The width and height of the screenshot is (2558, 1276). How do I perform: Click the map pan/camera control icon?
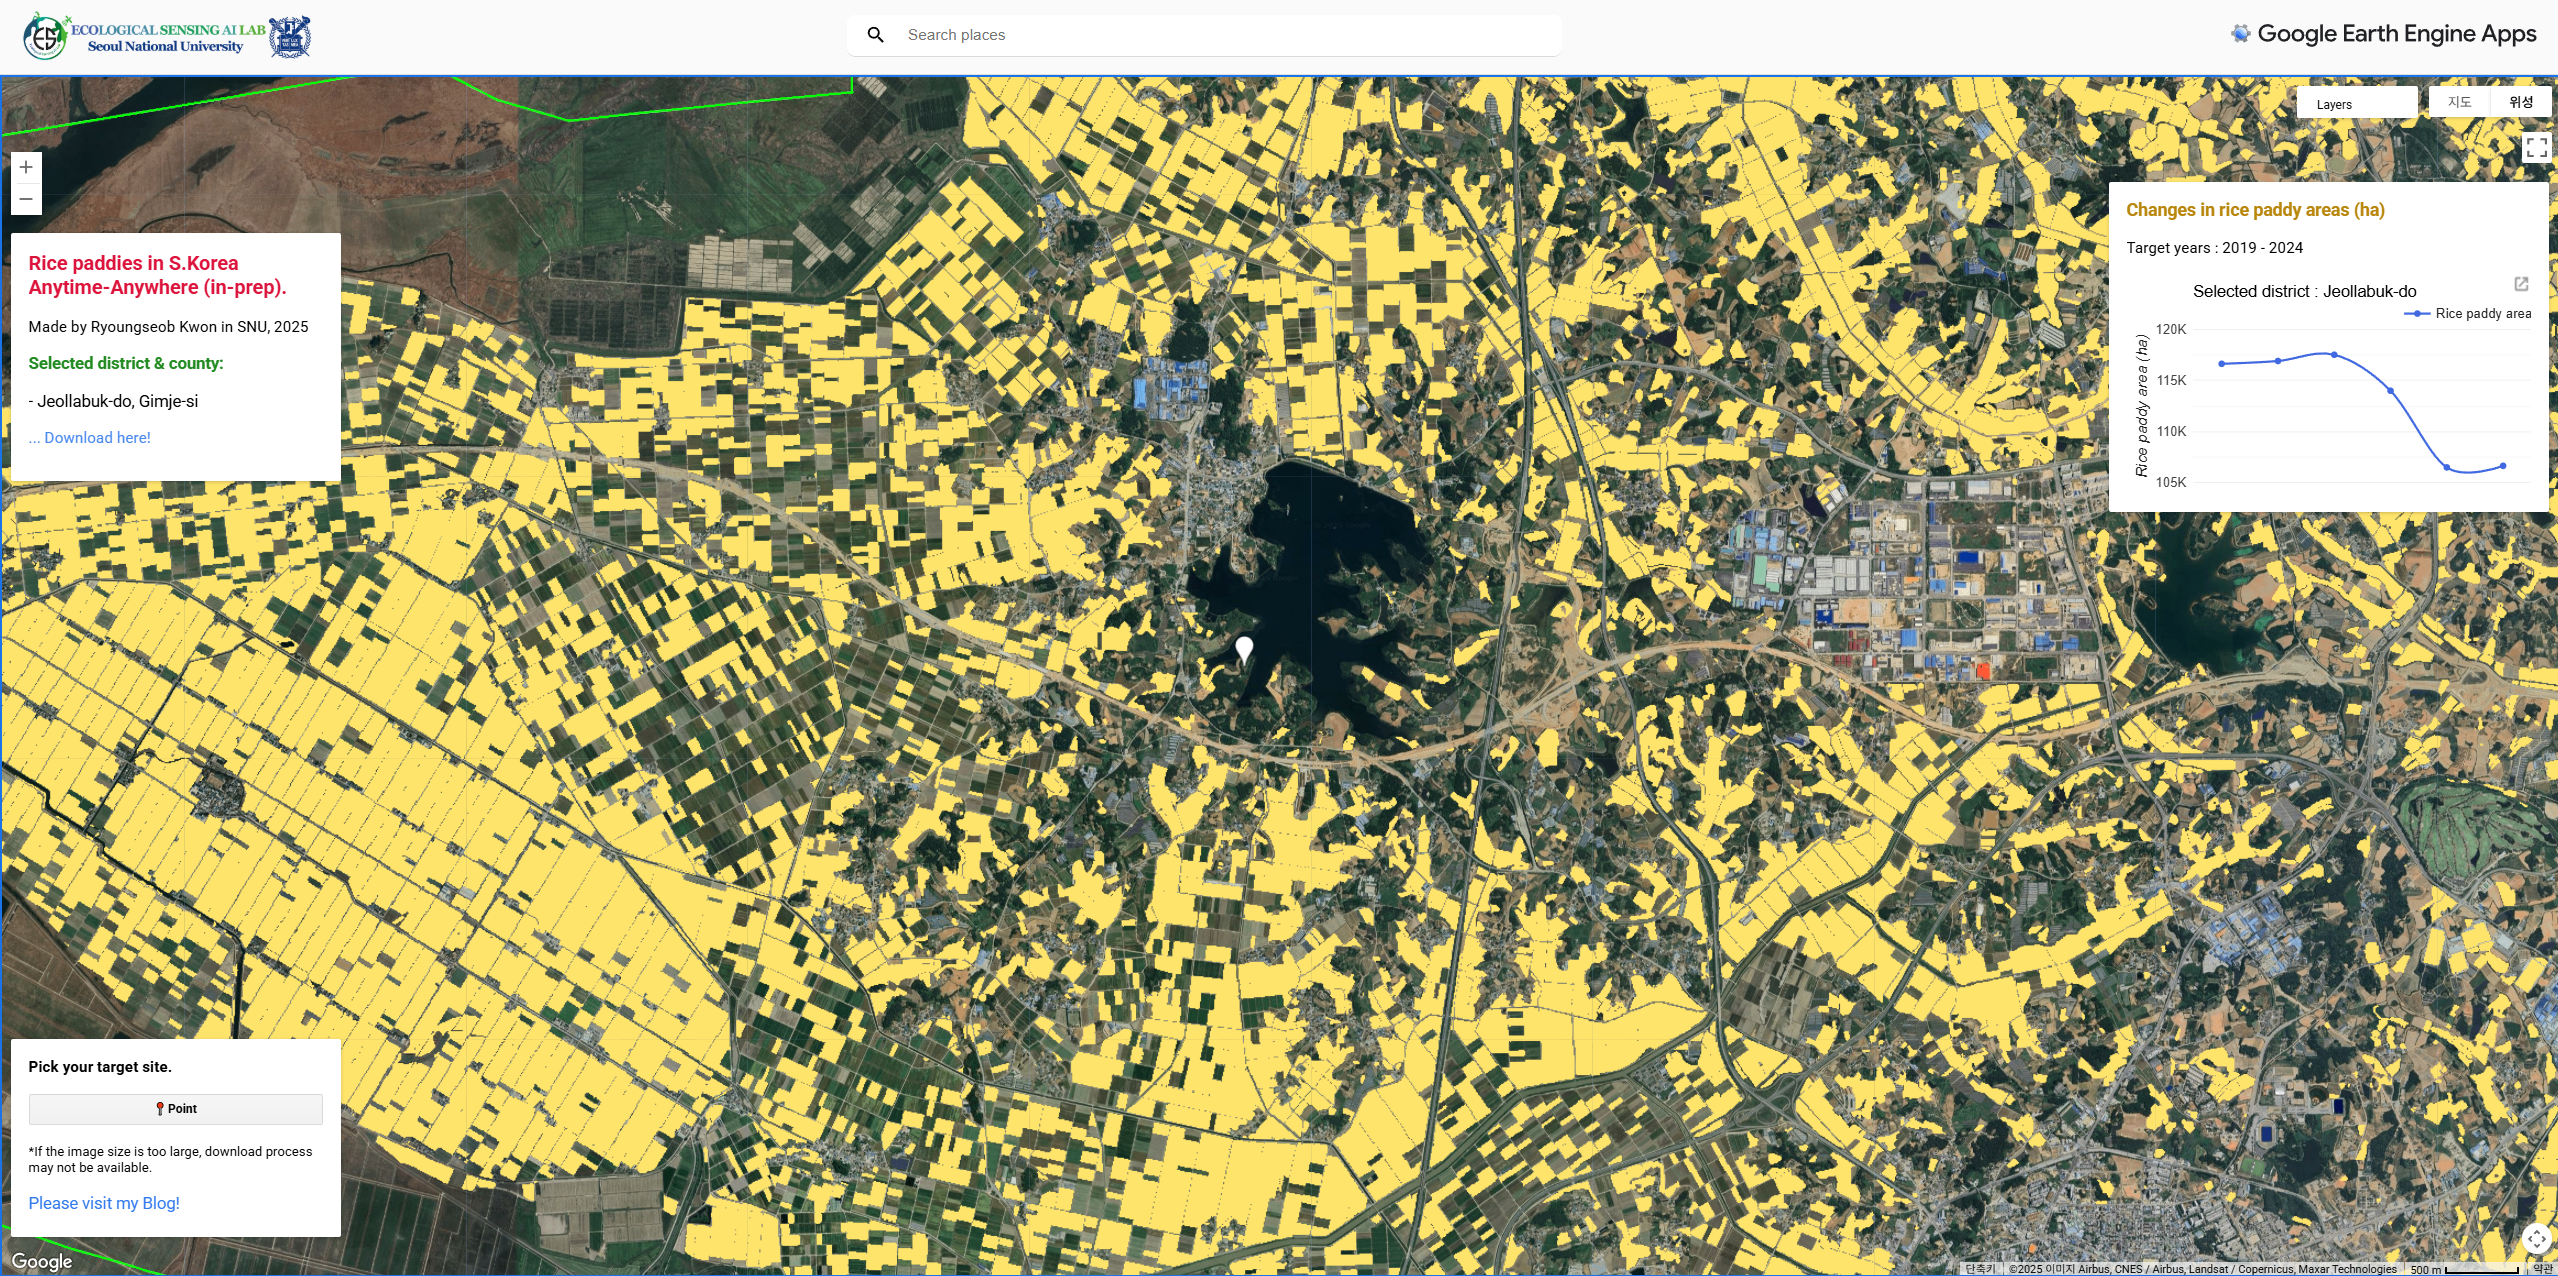click(x=2537, y=1239)
